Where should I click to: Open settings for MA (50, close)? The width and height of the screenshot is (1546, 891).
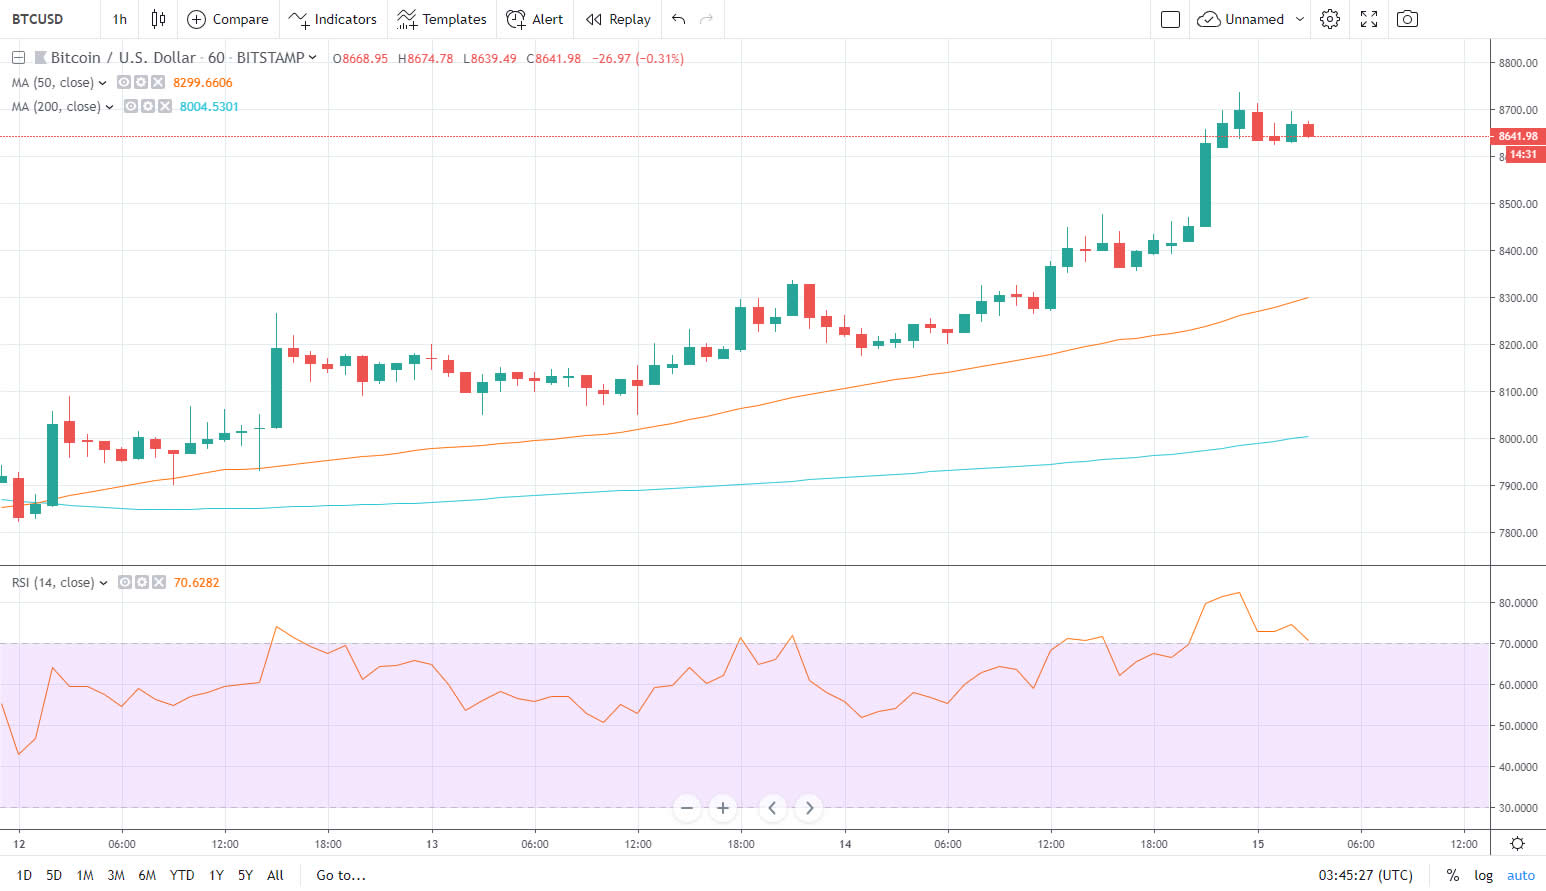click(141, 82)
